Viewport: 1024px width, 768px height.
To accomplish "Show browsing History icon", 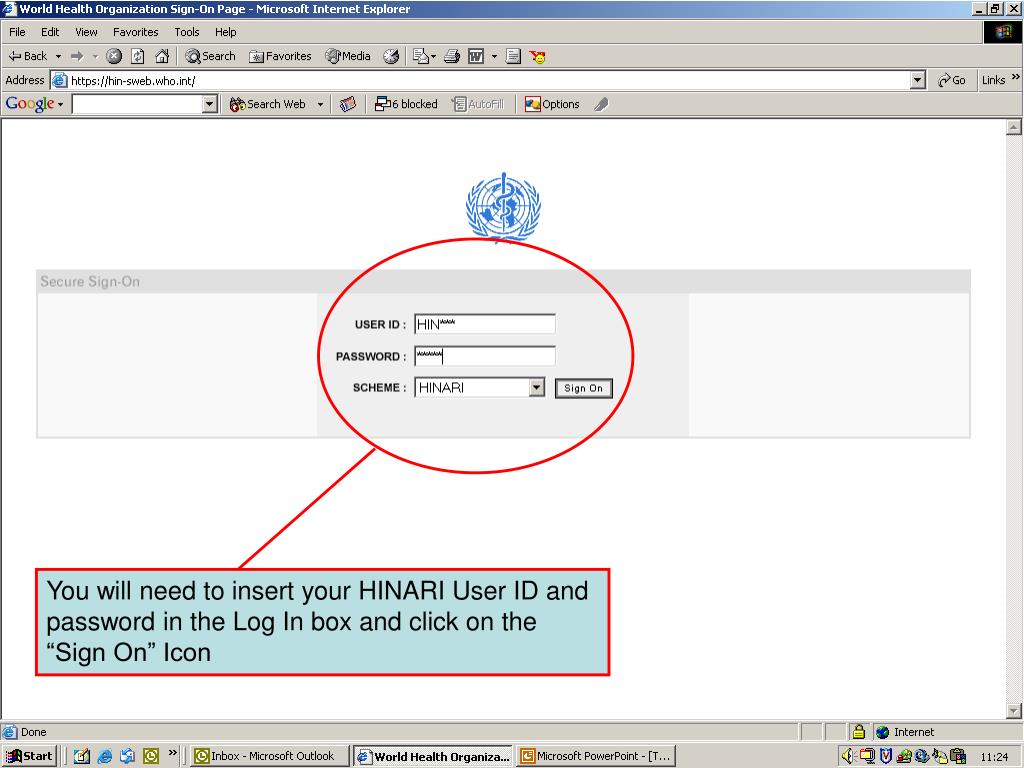I will (x=391, y=56).
